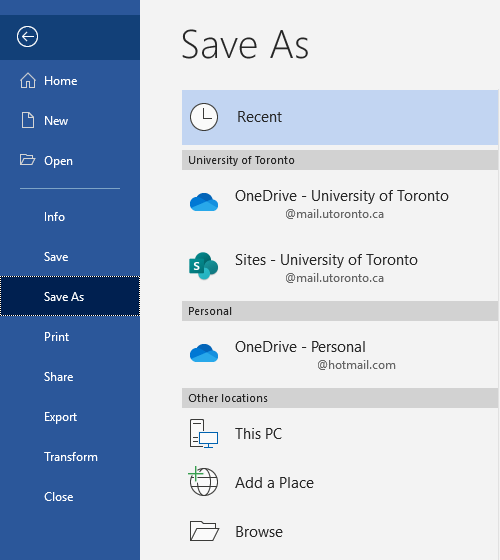This screenshot has width=500, height=560.
Task: Open the Print page
Action: tap(70, 337)
